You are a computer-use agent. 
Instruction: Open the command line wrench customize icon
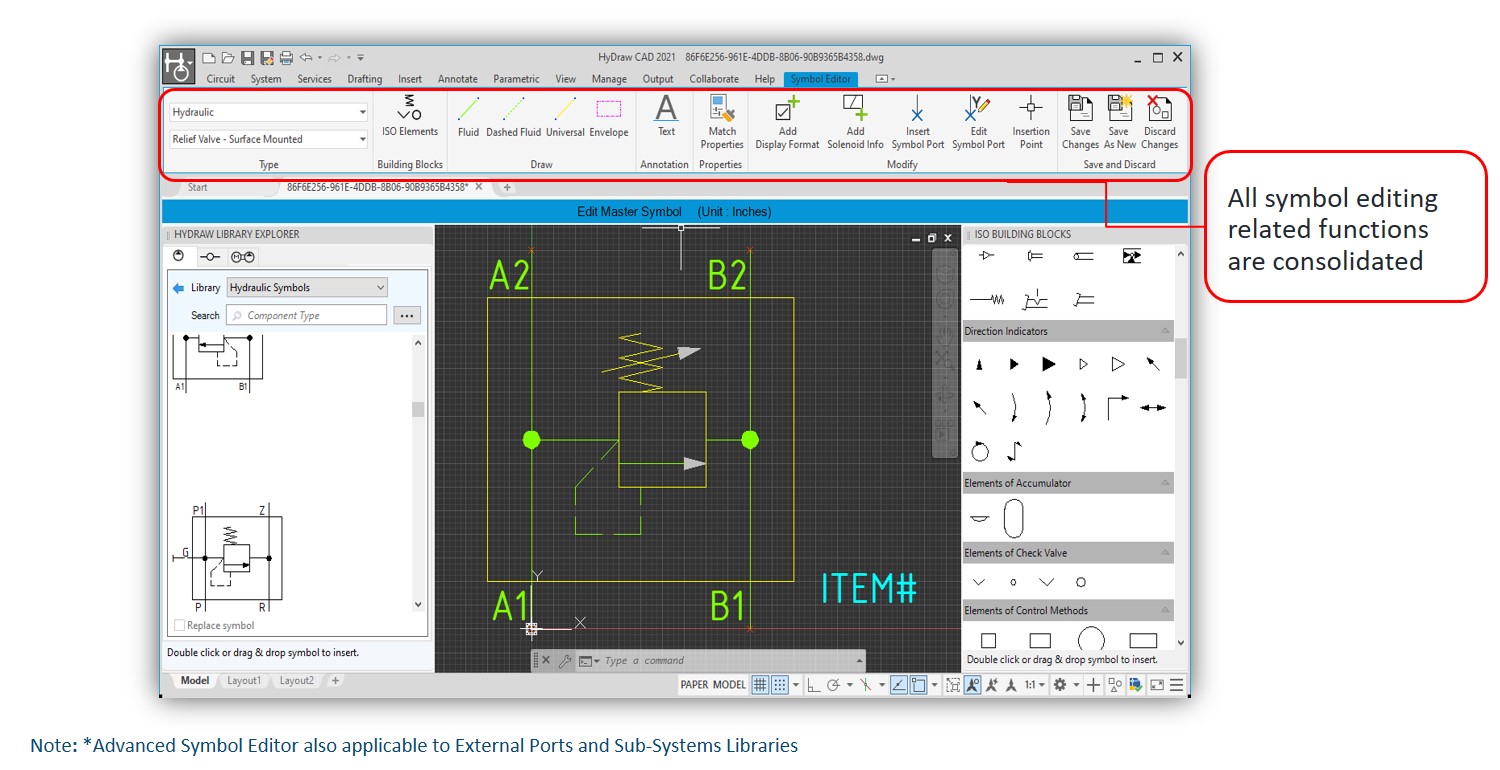[x=564, y=661]
